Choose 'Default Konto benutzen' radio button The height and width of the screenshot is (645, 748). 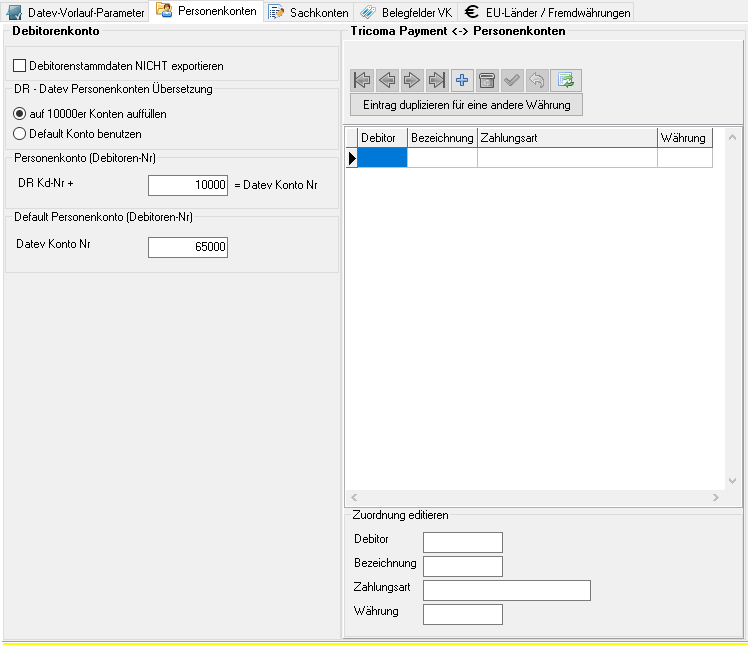click(20, 133)
